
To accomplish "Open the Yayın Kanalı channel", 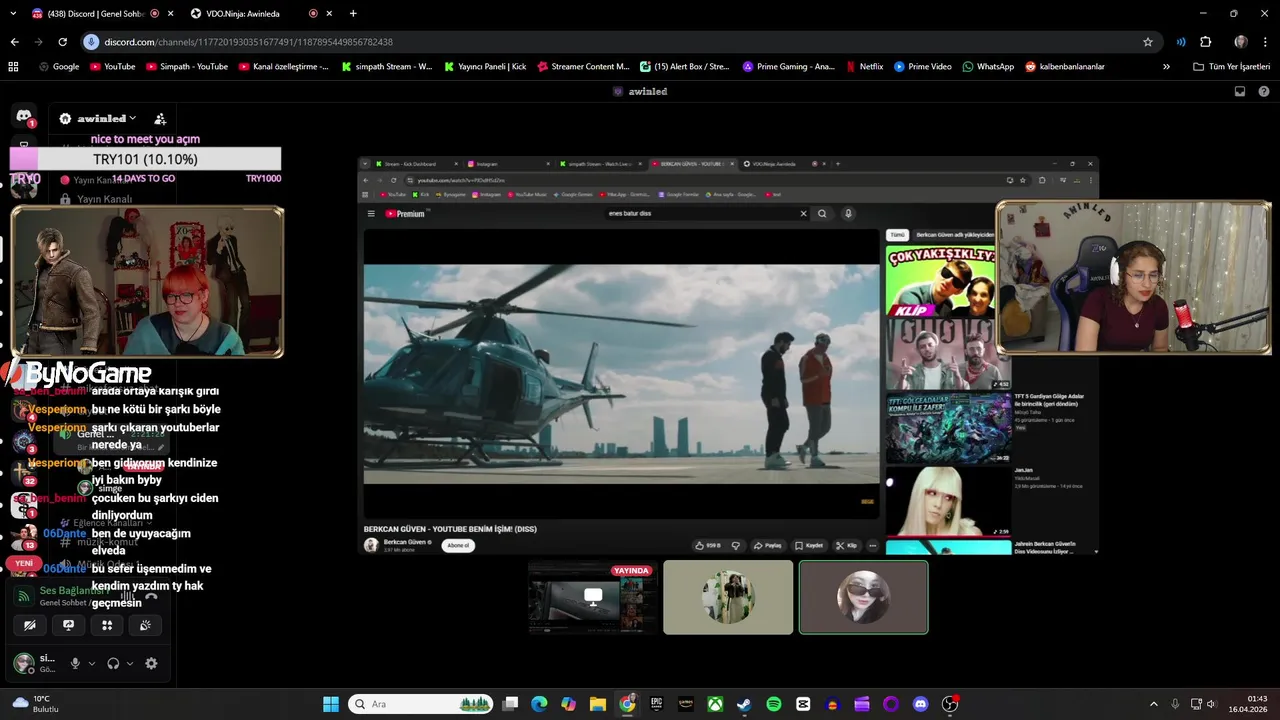I will coord(96,199).
